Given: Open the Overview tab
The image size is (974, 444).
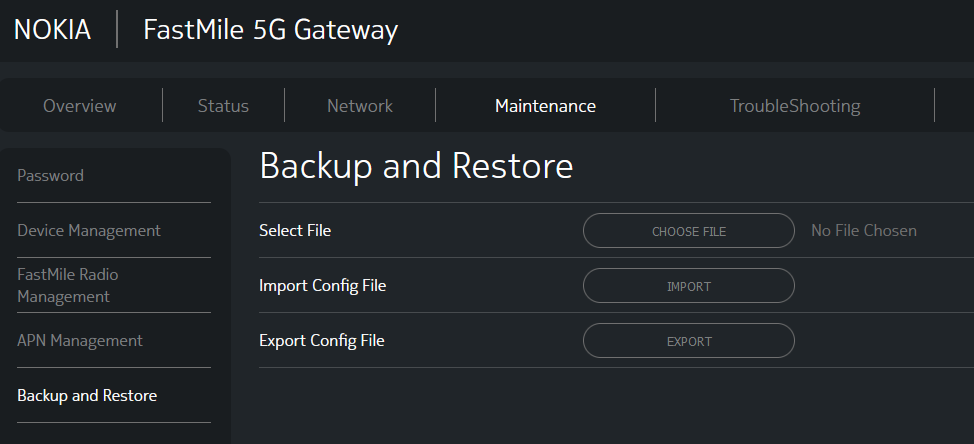Looking at the screenshot, I should [79, 106].
